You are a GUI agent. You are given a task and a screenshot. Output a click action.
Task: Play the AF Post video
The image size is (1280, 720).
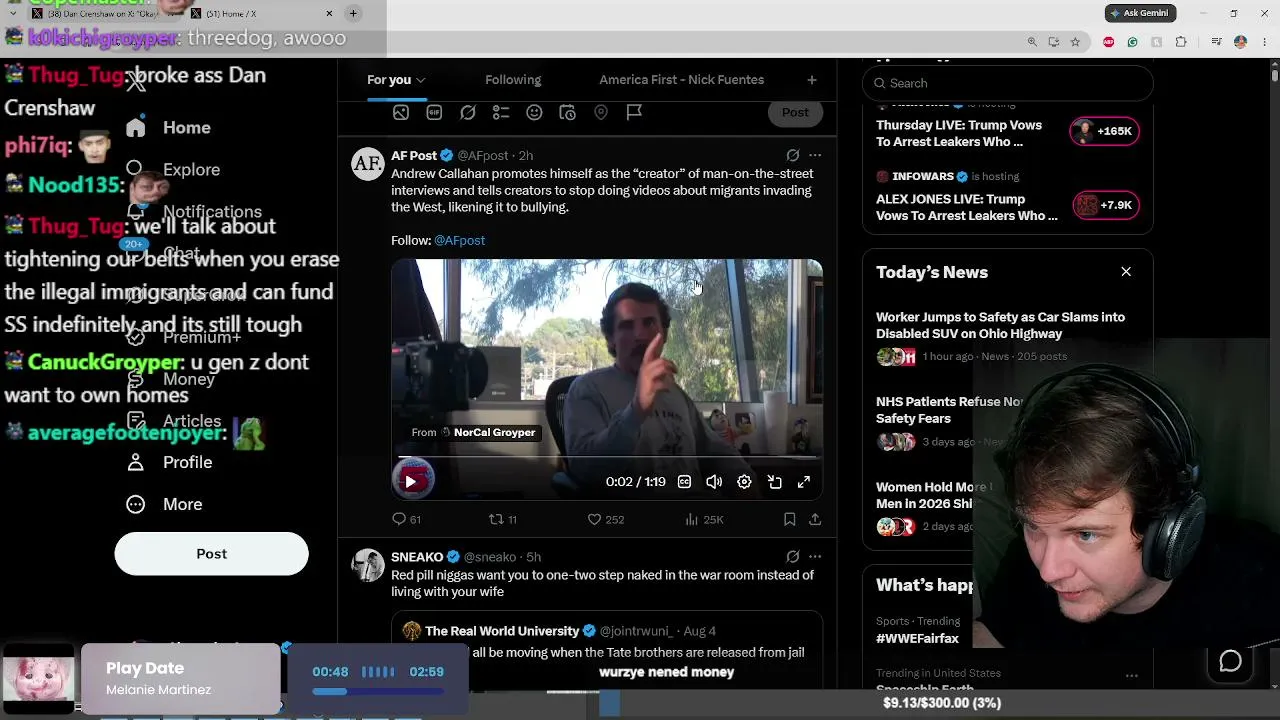point(411,482)
